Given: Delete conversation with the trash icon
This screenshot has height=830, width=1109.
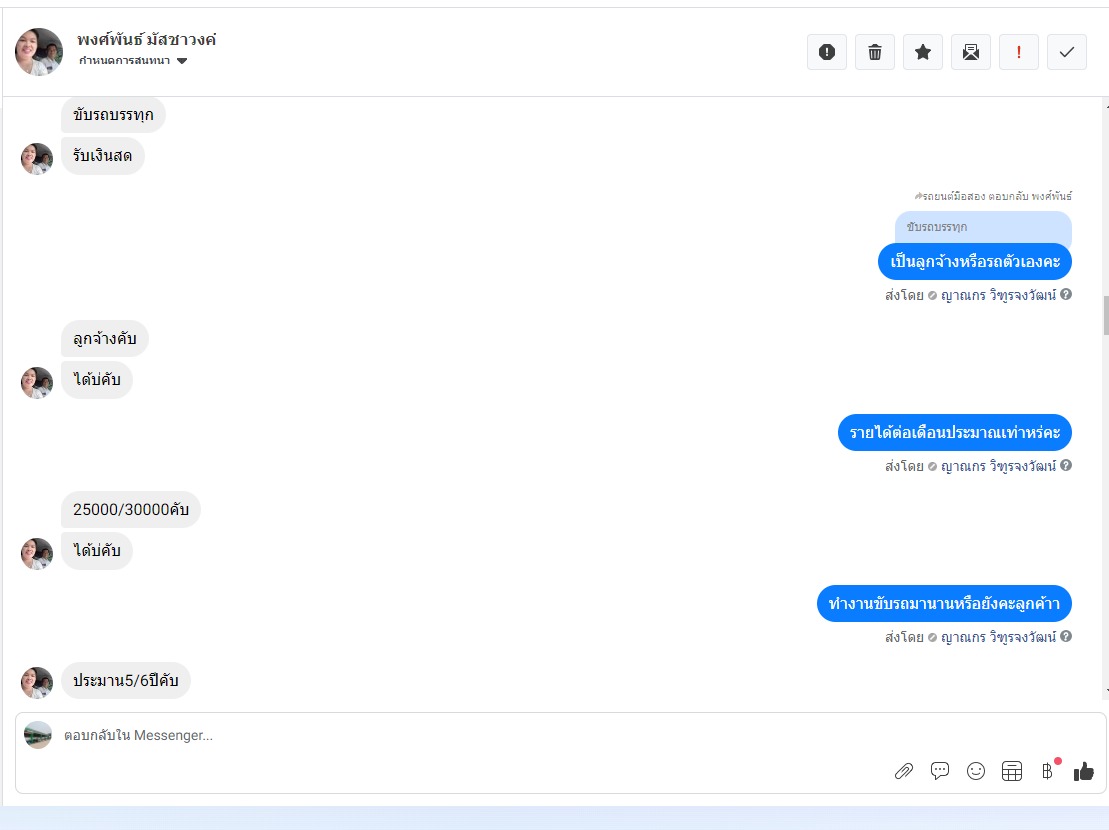Looking at the screenshot, I should (874, 52).
